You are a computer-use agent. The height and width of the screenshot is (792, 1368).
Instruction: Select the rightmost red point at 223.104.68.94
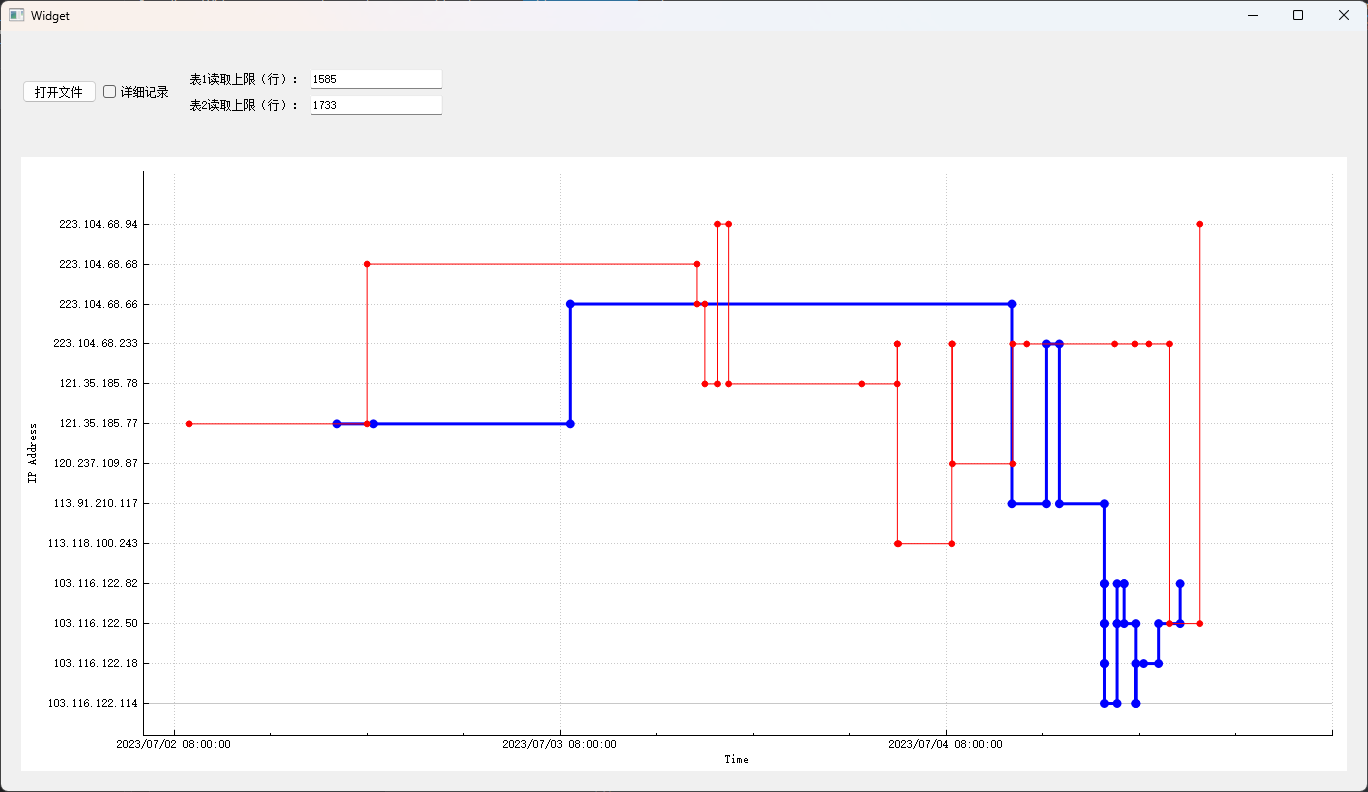coord(1199,224)
